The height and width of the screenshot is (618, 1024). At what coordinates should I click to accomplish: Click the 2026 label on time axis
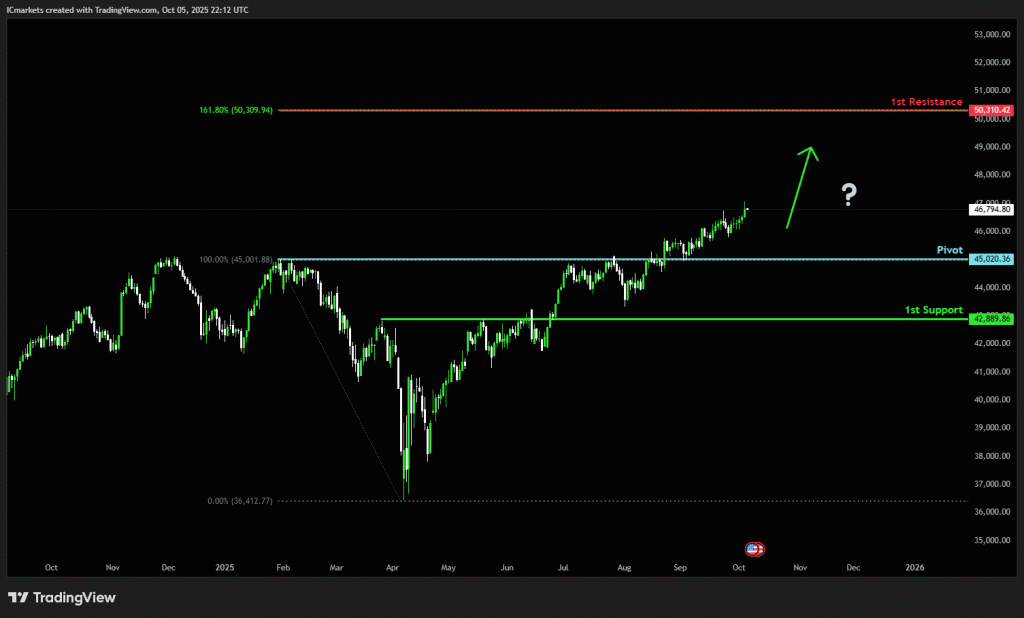pyautogui.click(x=914, y=567)
